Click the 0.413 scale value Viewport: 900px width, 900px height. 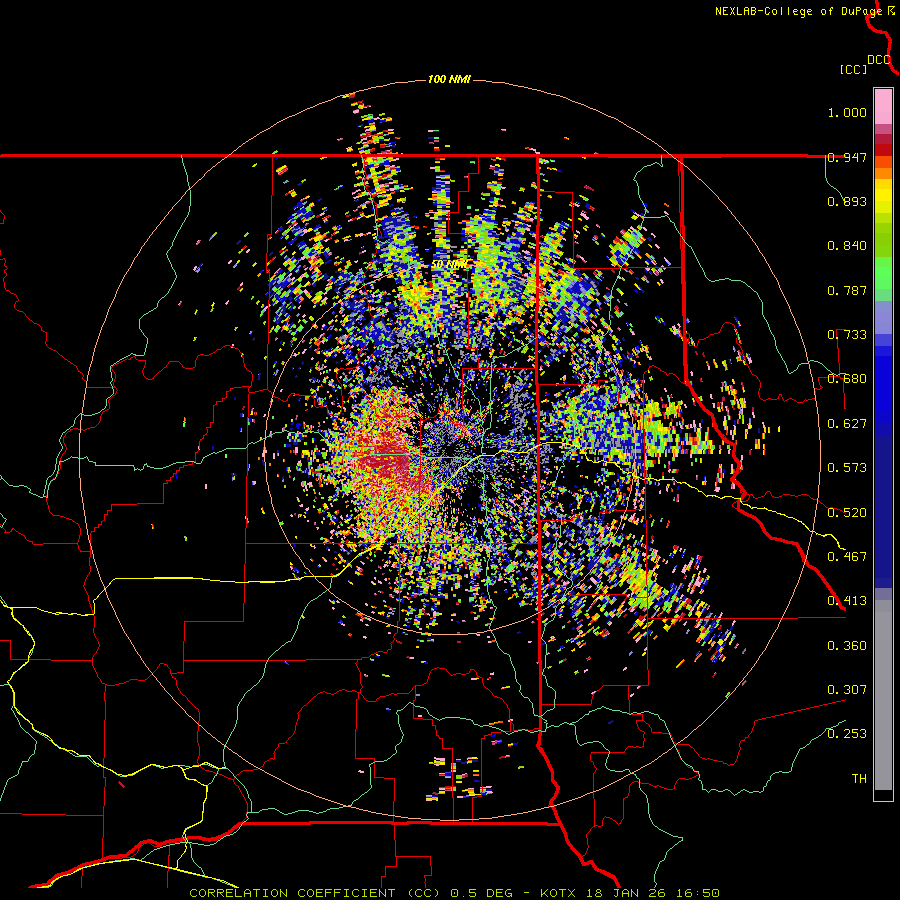[847, 601]
